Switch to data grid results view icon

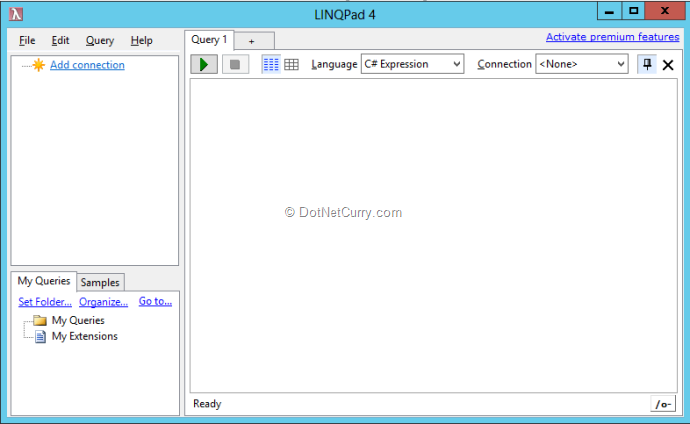291,65
